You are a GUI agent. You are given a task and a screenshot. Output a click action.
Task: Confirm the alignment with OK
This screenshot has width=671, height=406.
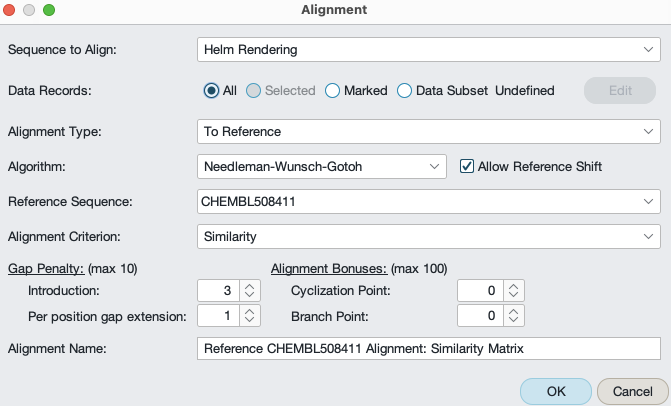(556, 391)
